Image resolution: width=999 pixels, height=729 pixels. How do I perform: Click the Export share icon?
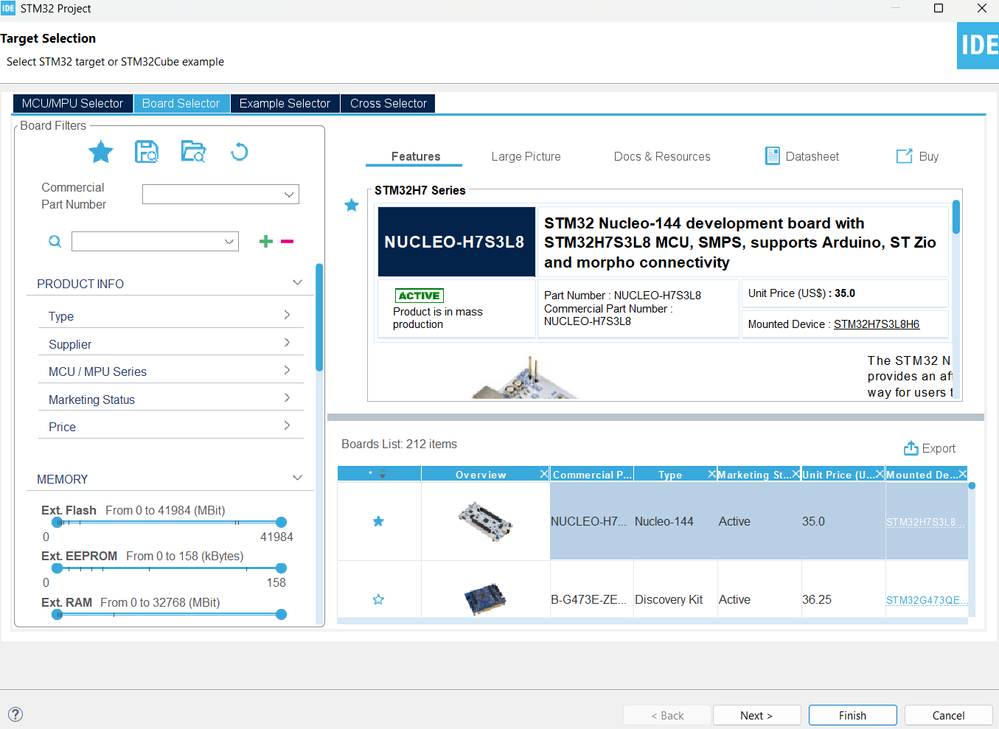[910, 449]
